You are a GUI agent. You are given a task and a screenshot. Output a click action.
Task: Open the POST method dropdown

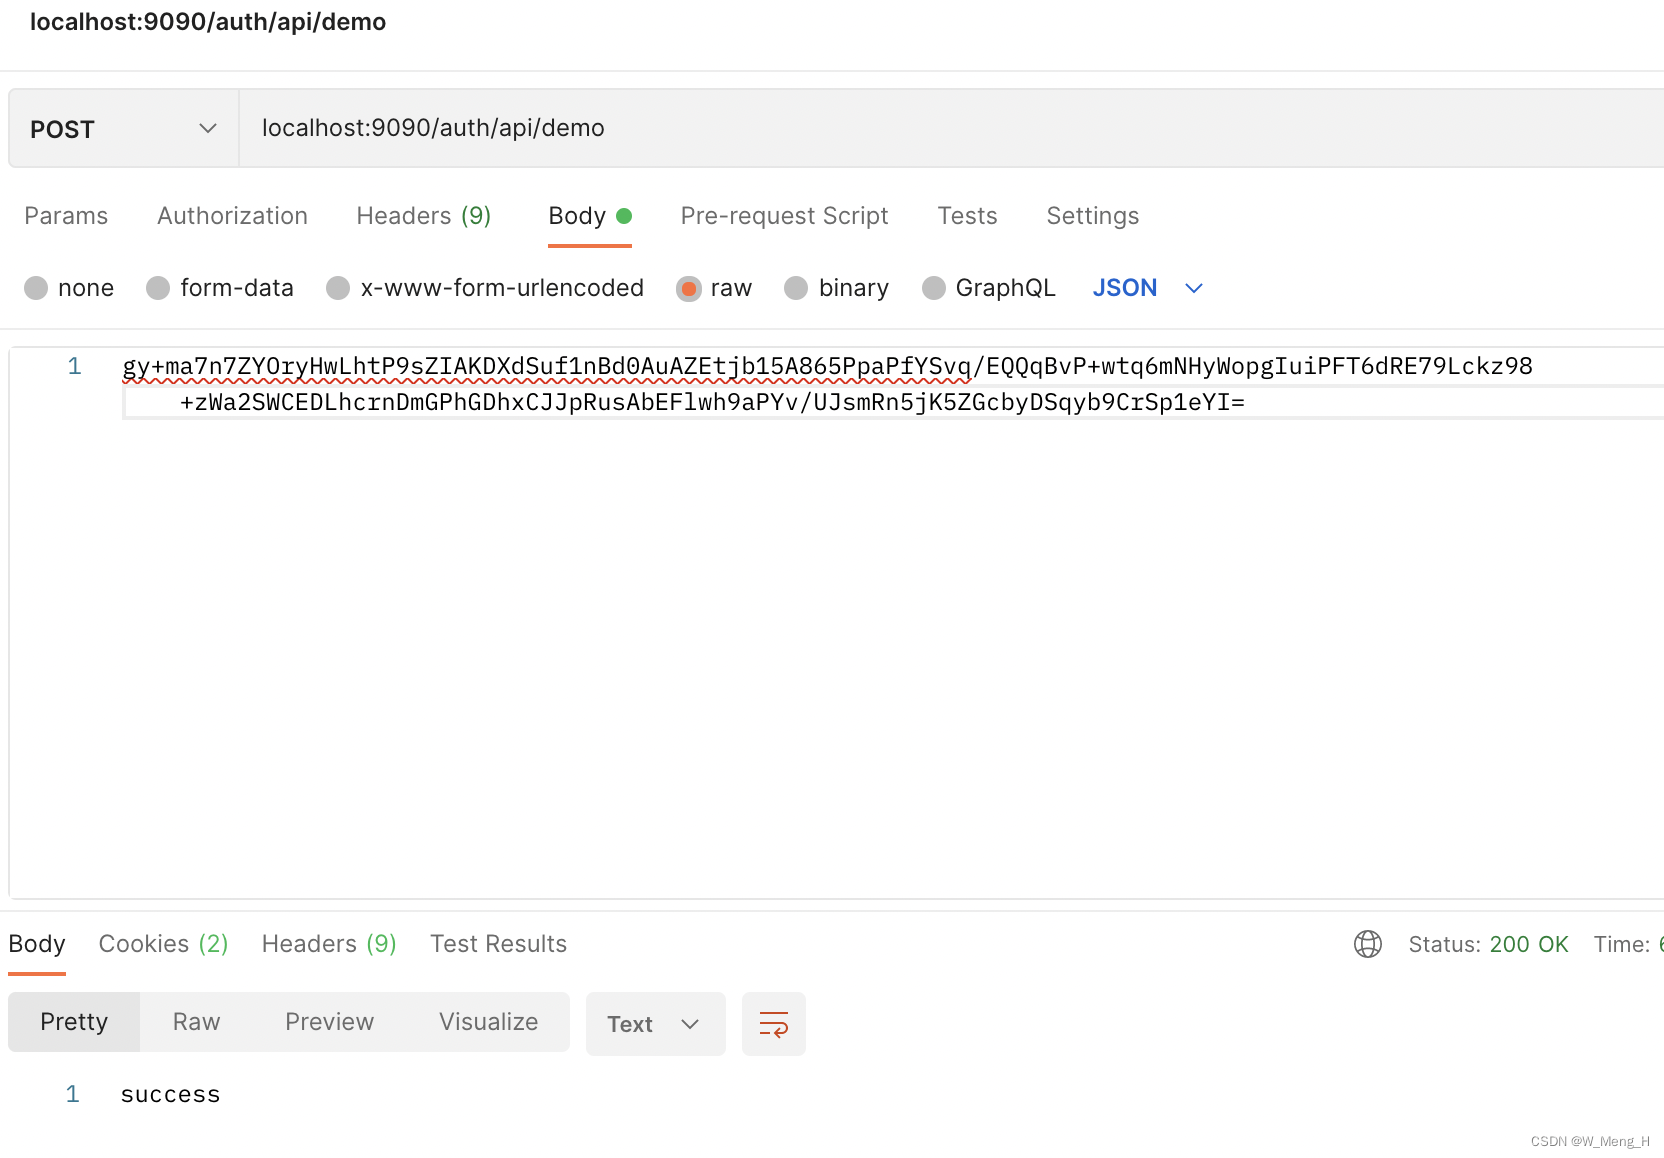[124, 128]
